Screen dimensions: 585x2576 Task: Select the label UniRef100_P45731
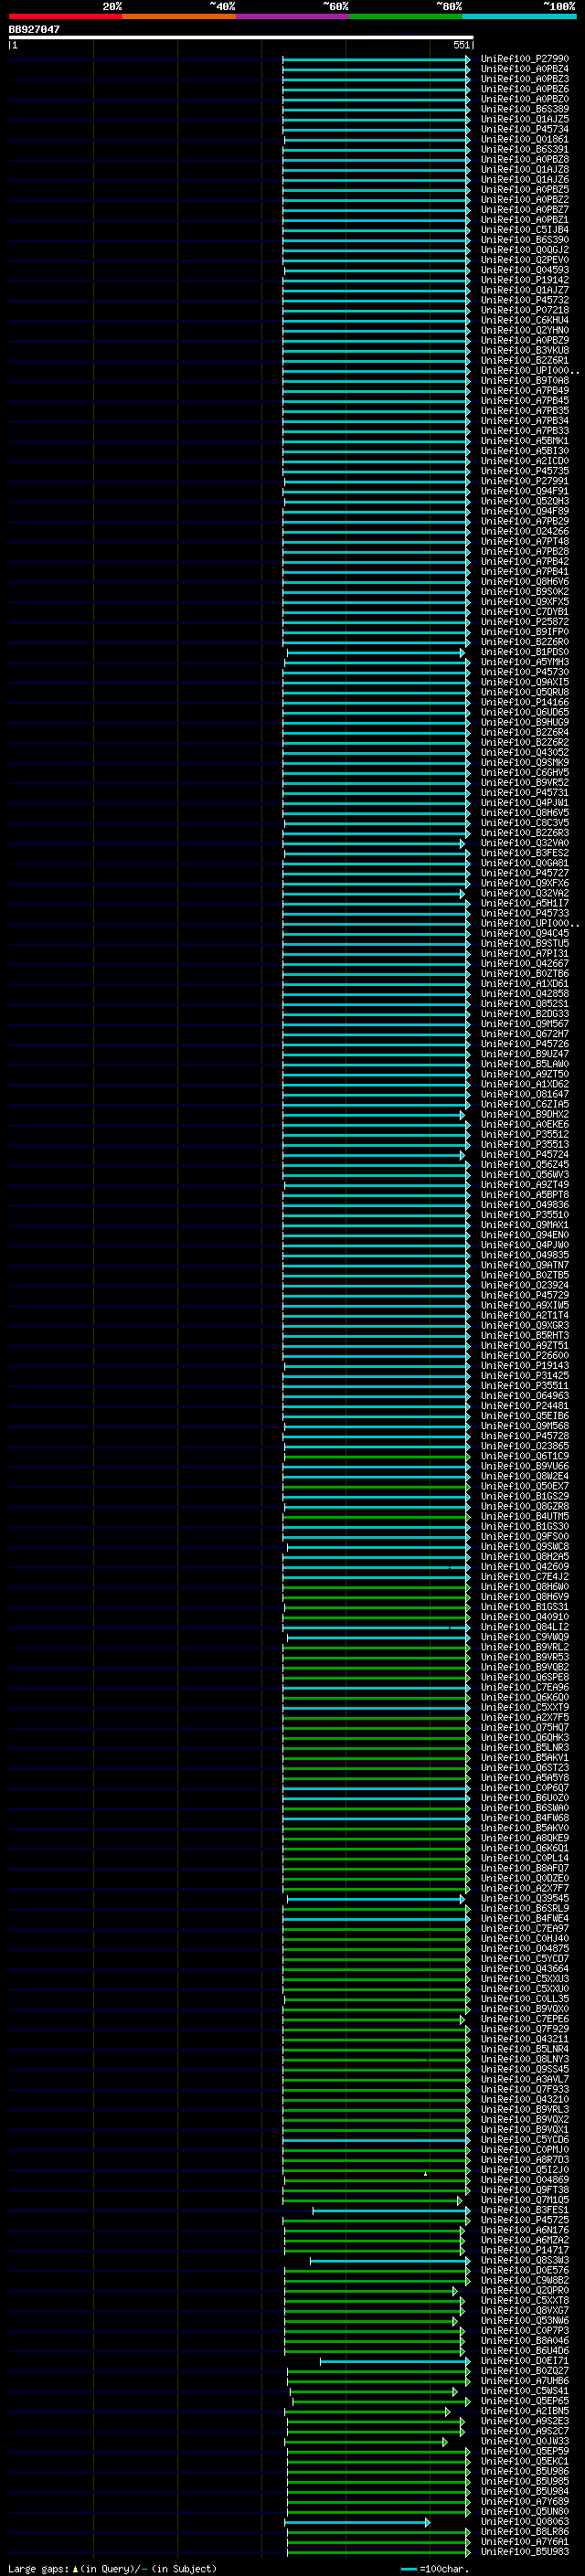[525, 793]
